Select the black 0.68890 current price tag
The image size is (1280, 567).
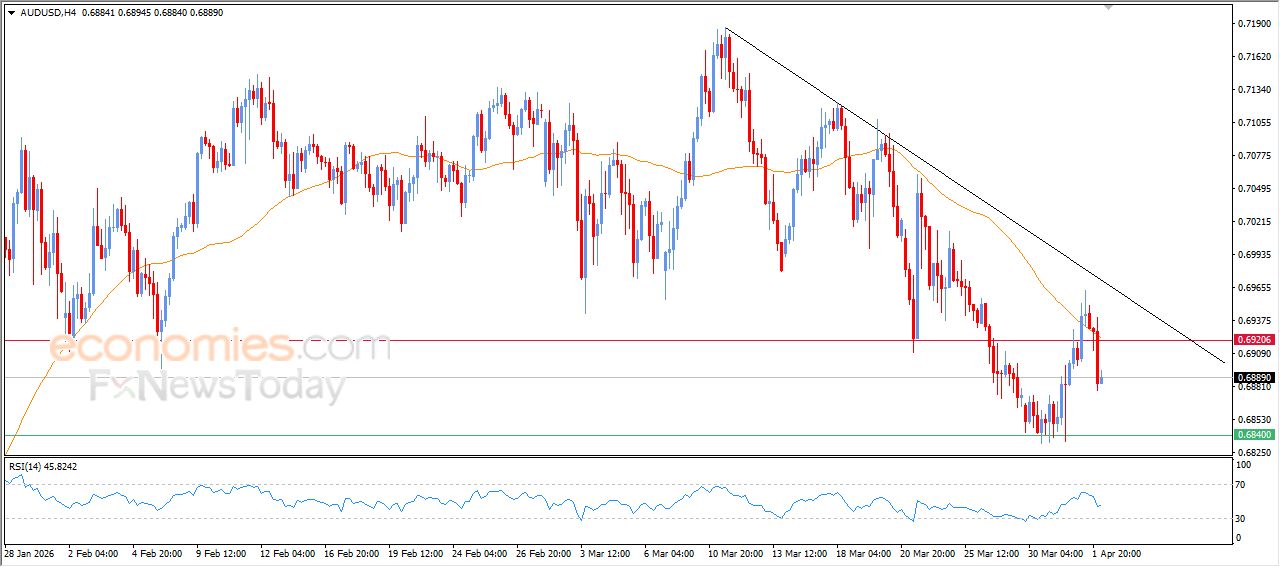click(1253, 378)
